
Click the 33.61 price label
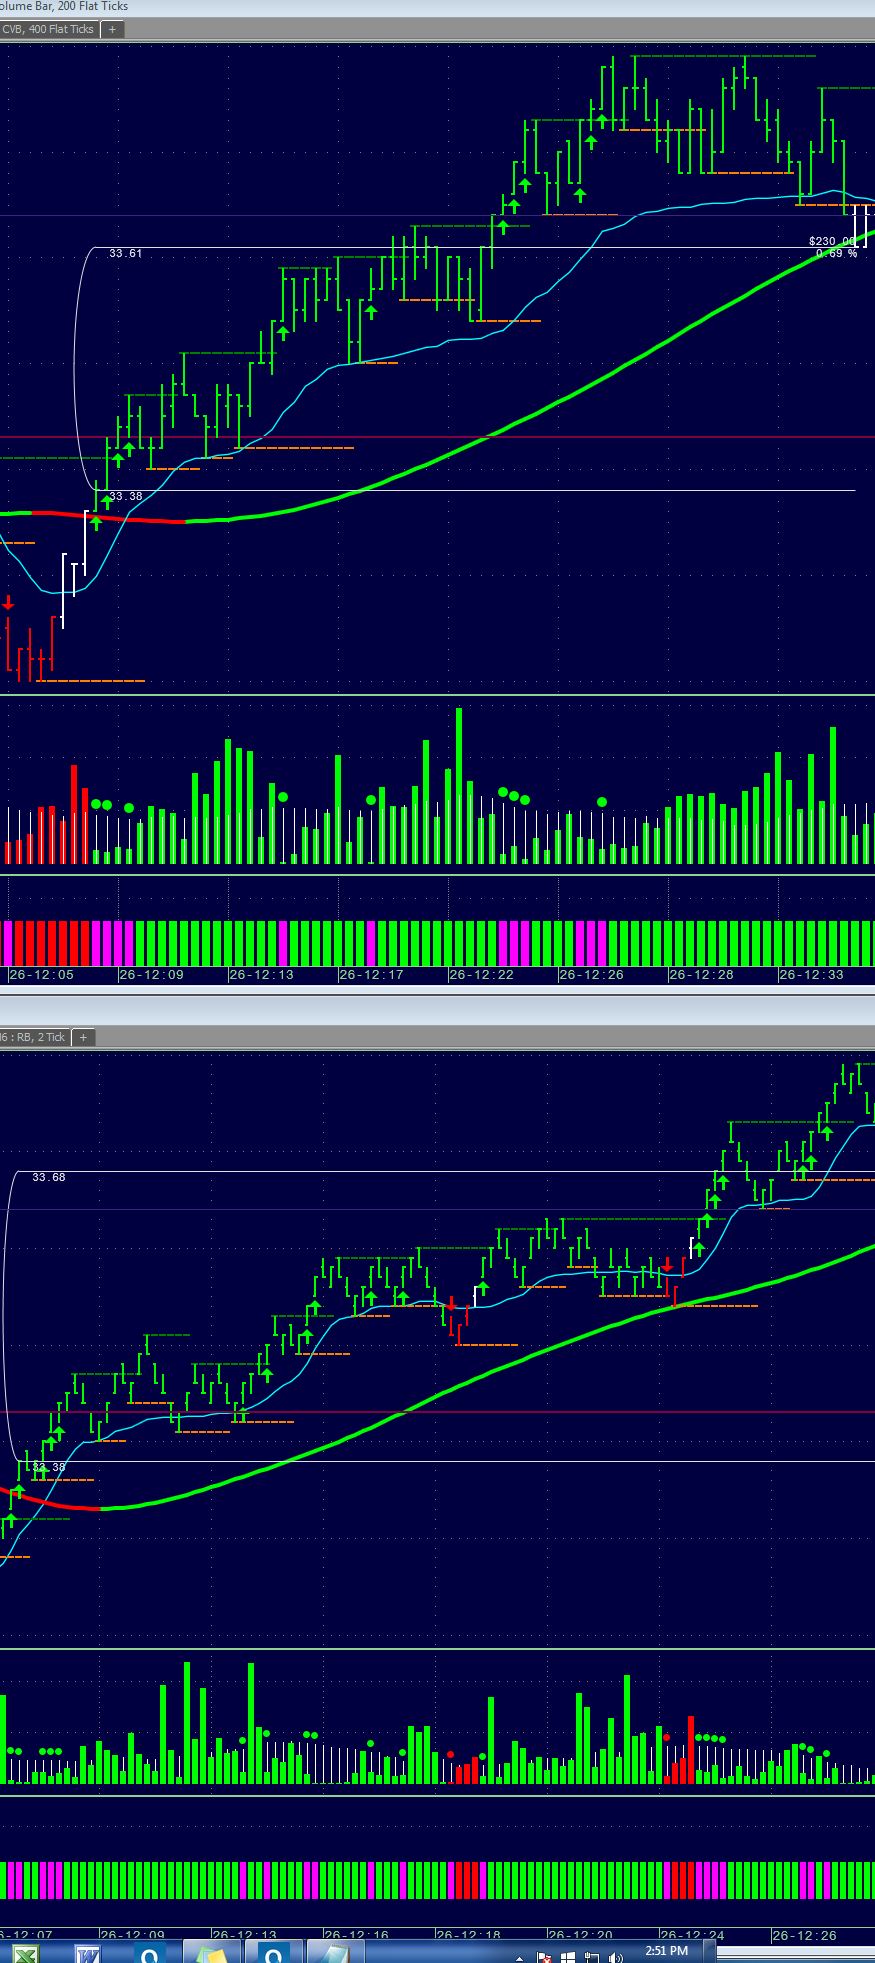pos(126,254)
